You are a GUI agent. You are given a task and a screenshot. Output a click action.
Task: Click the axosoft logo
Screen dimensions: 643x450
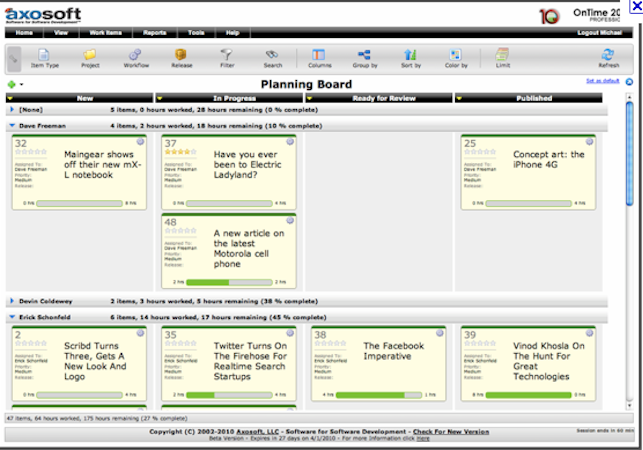43,15
